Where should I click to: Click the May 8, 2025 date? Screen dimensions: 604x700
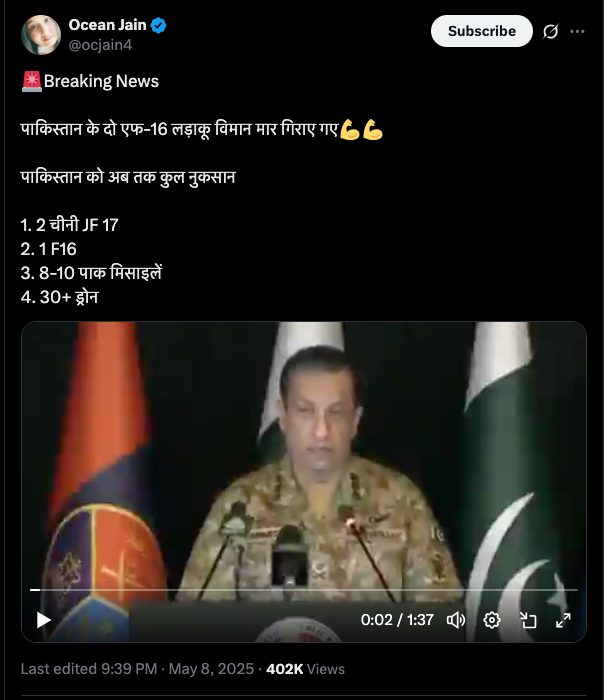(211, 669)
